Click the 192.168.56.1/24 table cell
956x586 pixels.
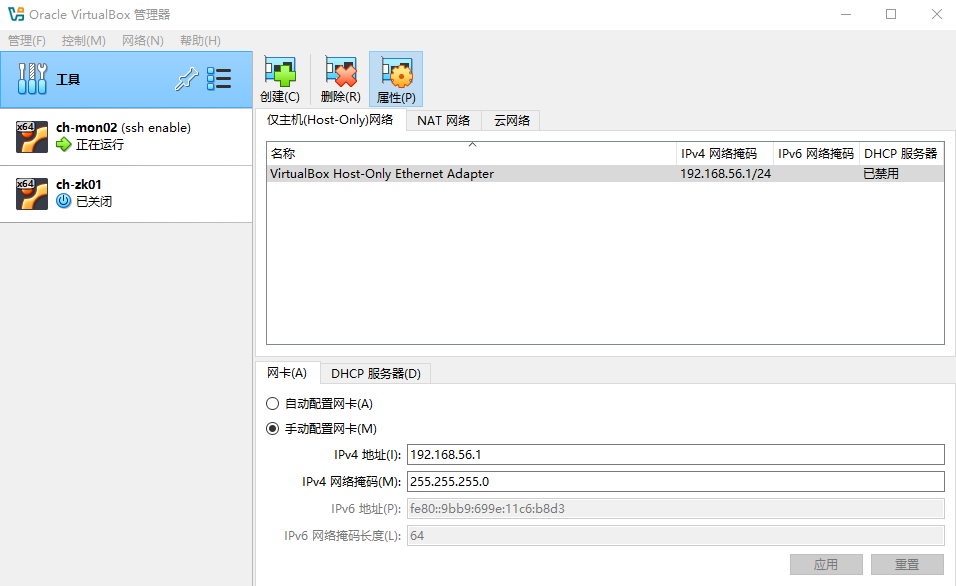[x=726, y=174]
